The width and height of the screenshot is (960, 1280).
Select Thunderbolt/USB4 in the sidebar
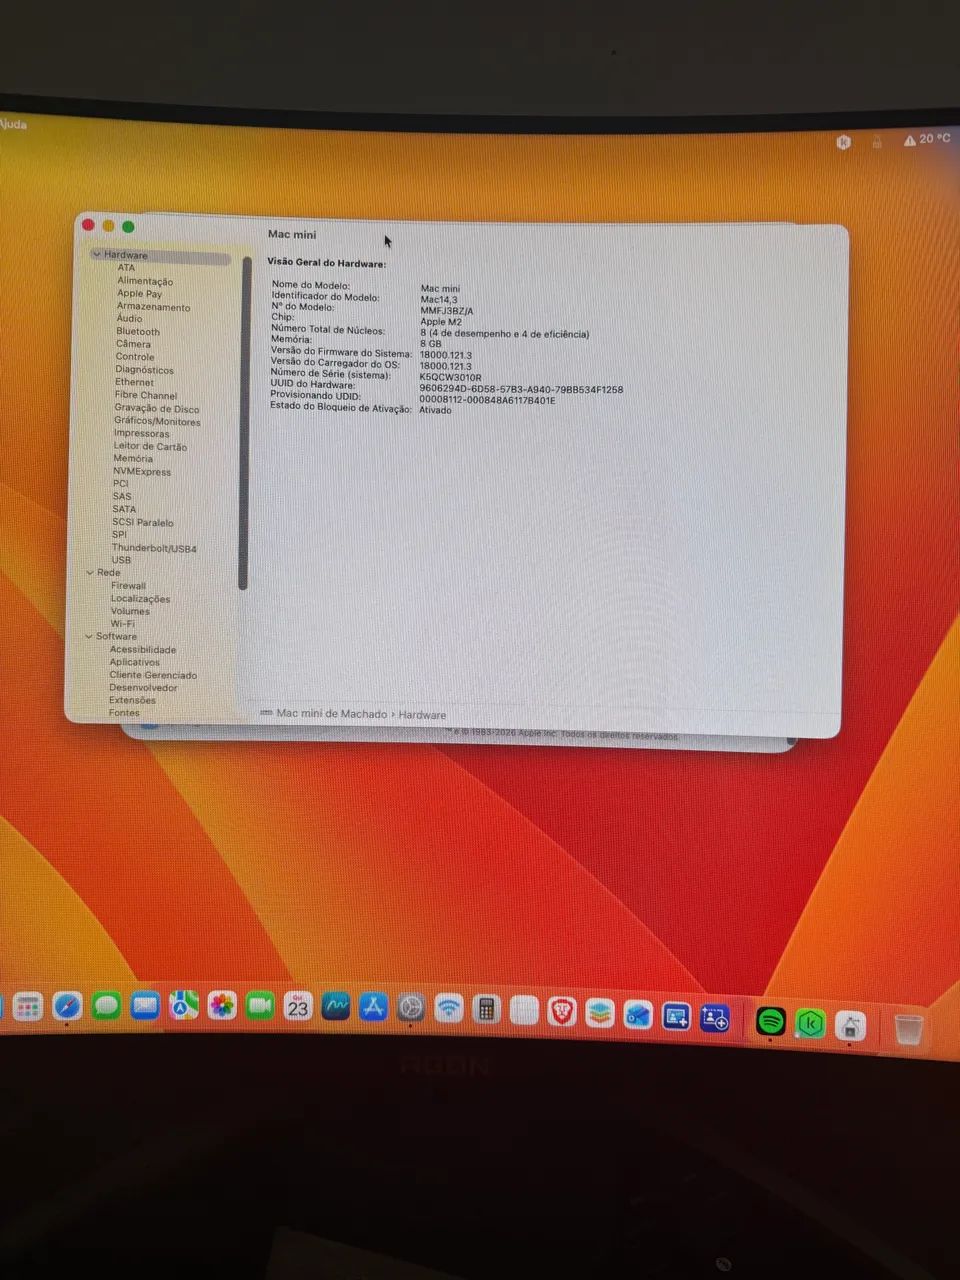[x=154, y=549]
